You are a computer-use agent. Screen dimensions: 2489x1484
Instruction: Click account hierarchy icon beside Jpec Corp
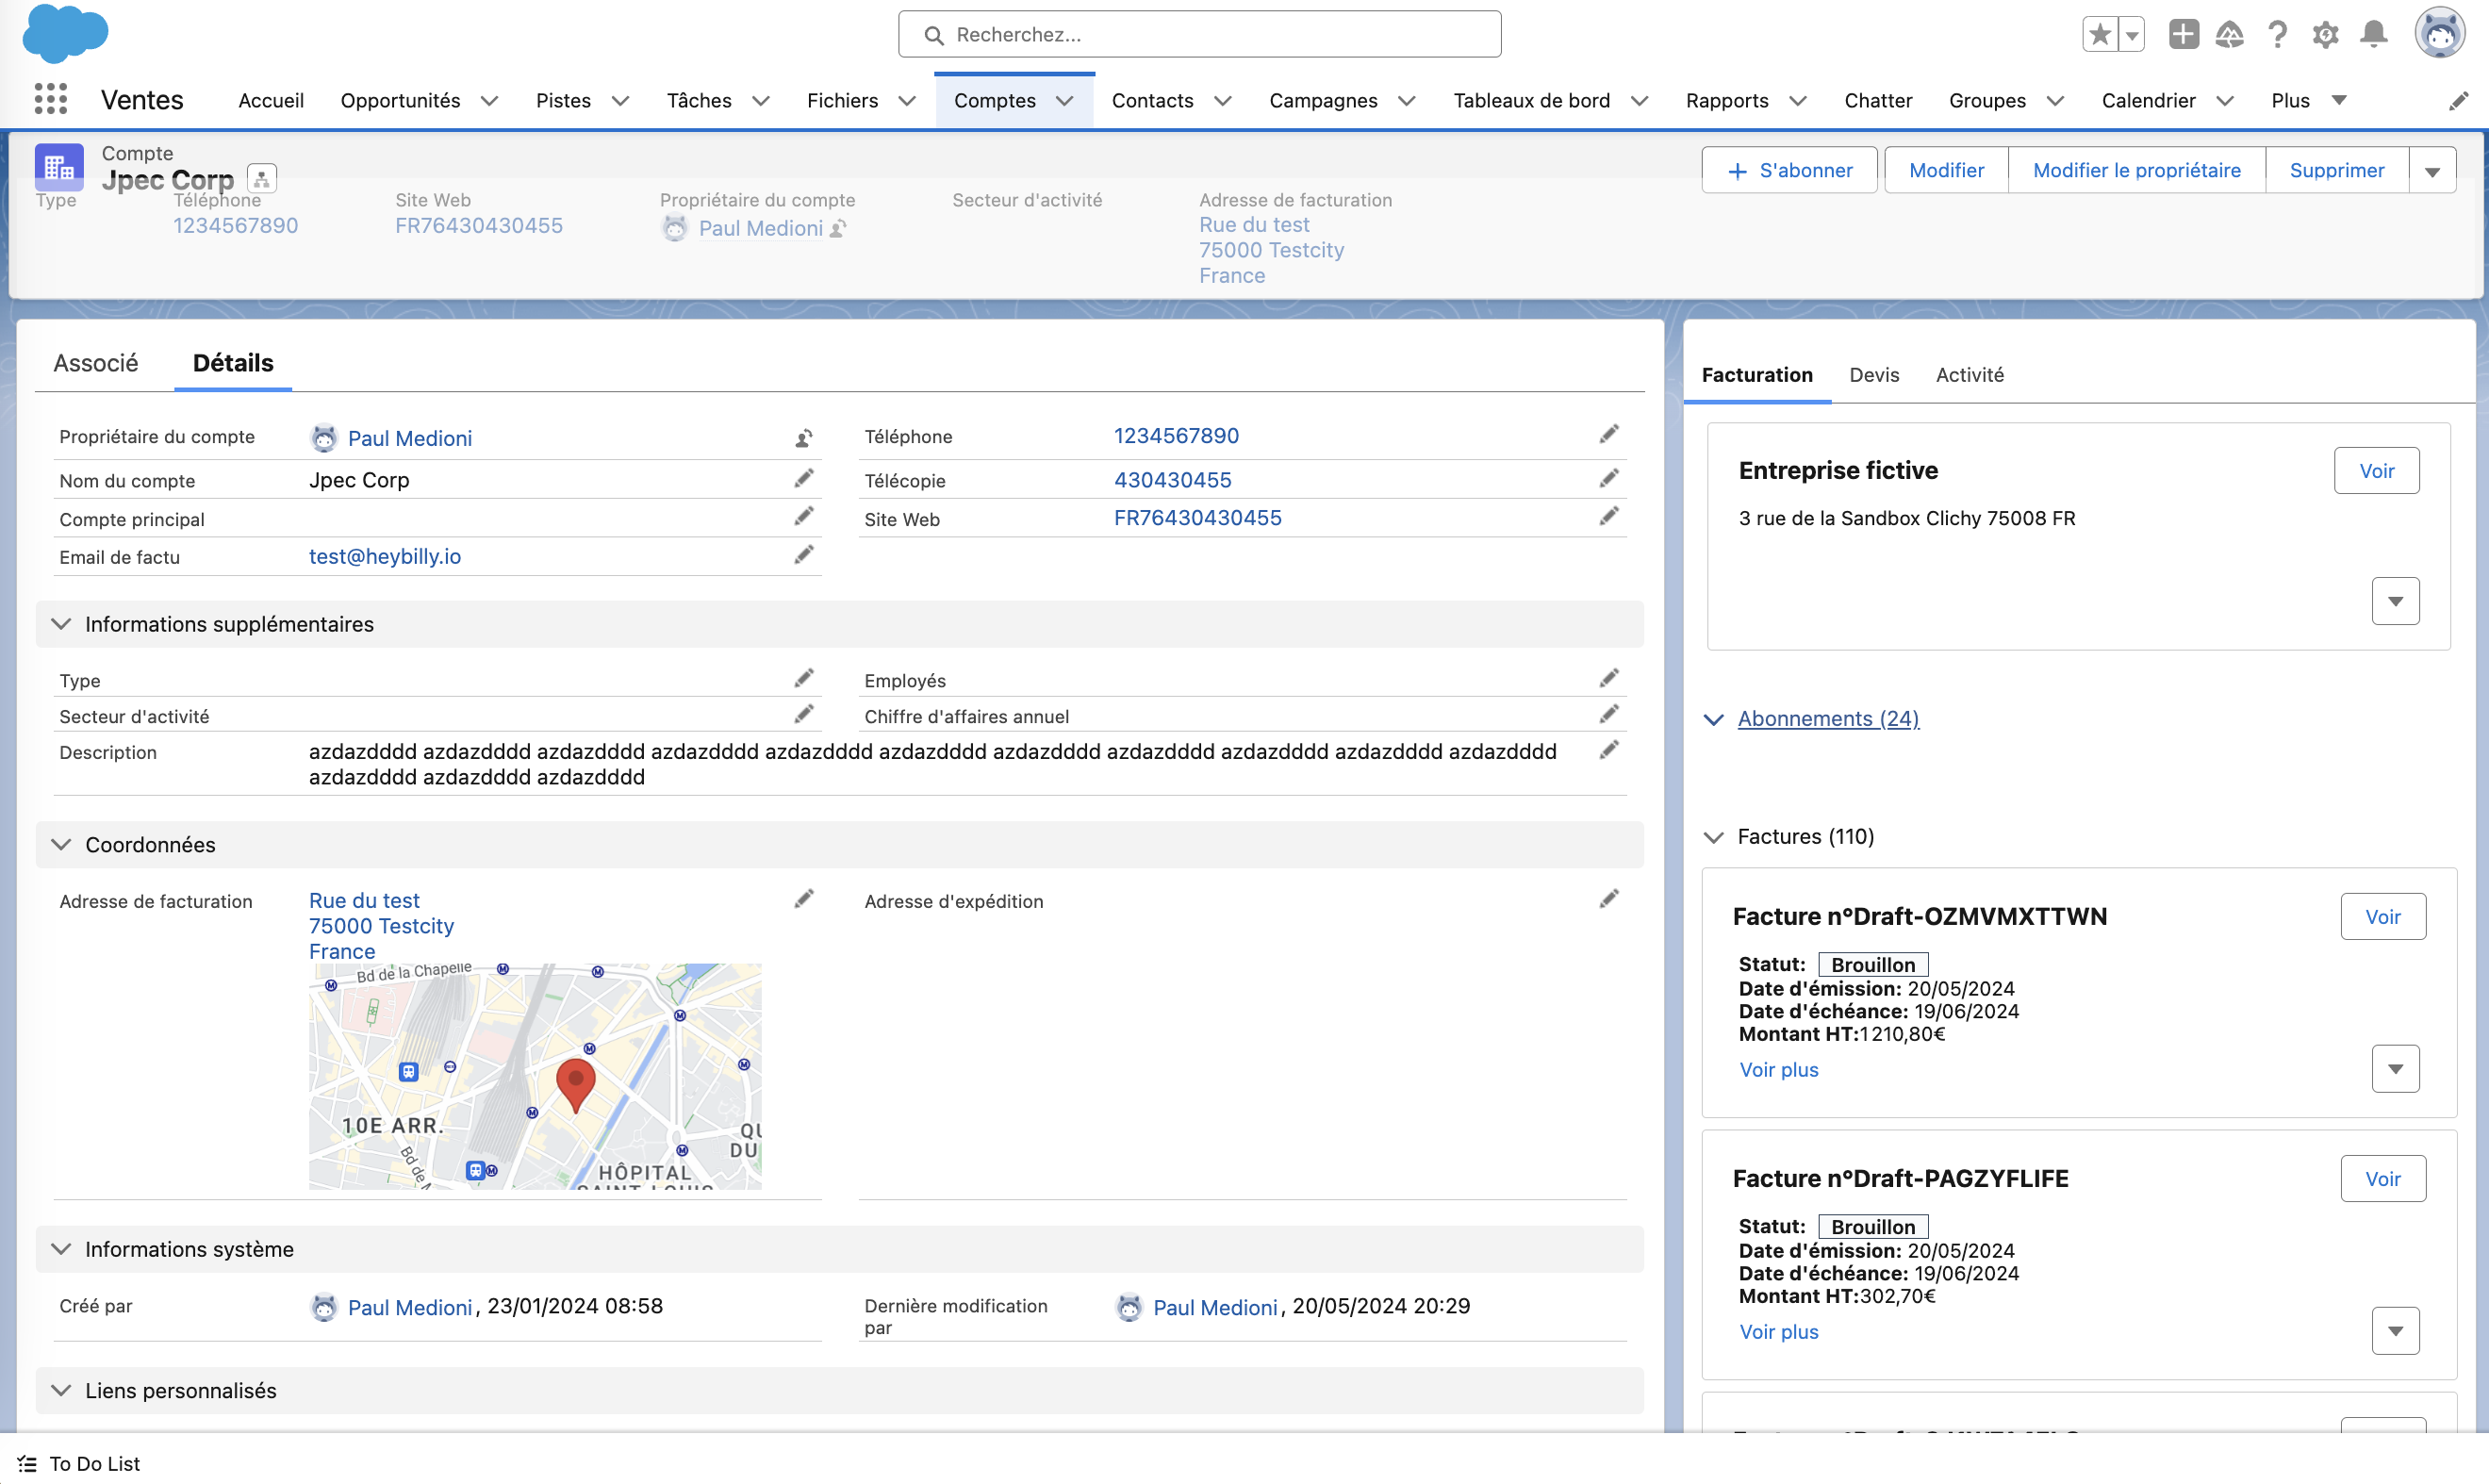click(x=262, y=179)
